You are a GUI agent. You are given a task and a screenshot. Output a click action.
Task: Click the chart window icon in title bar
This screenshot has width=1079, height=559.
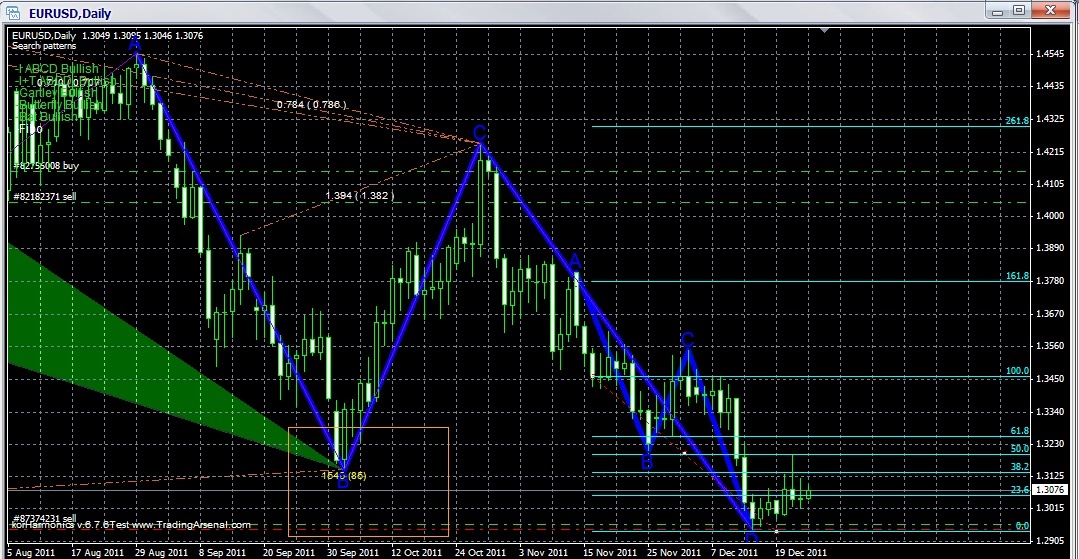click(14, 12)
